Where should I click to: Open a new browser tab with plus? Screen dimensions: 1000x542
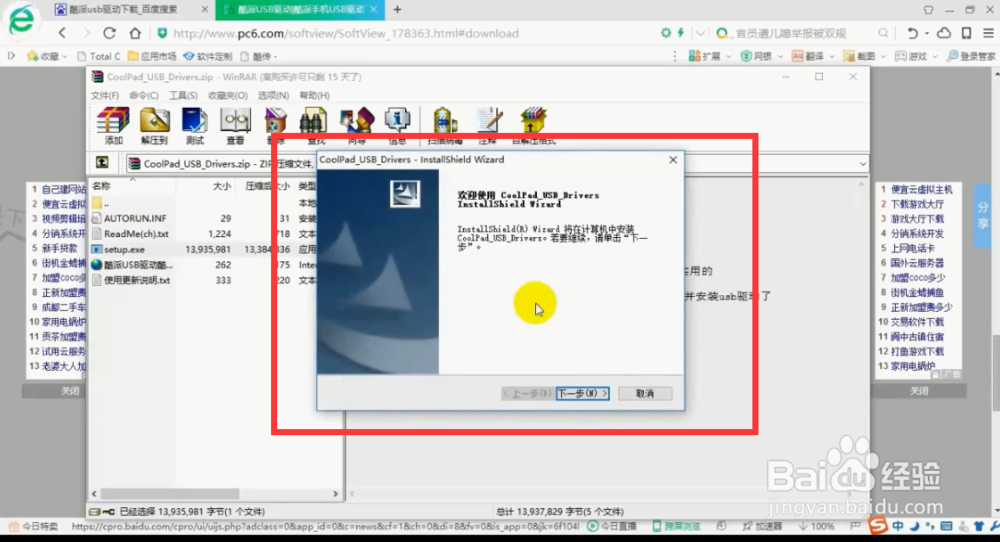click(397, 10)
